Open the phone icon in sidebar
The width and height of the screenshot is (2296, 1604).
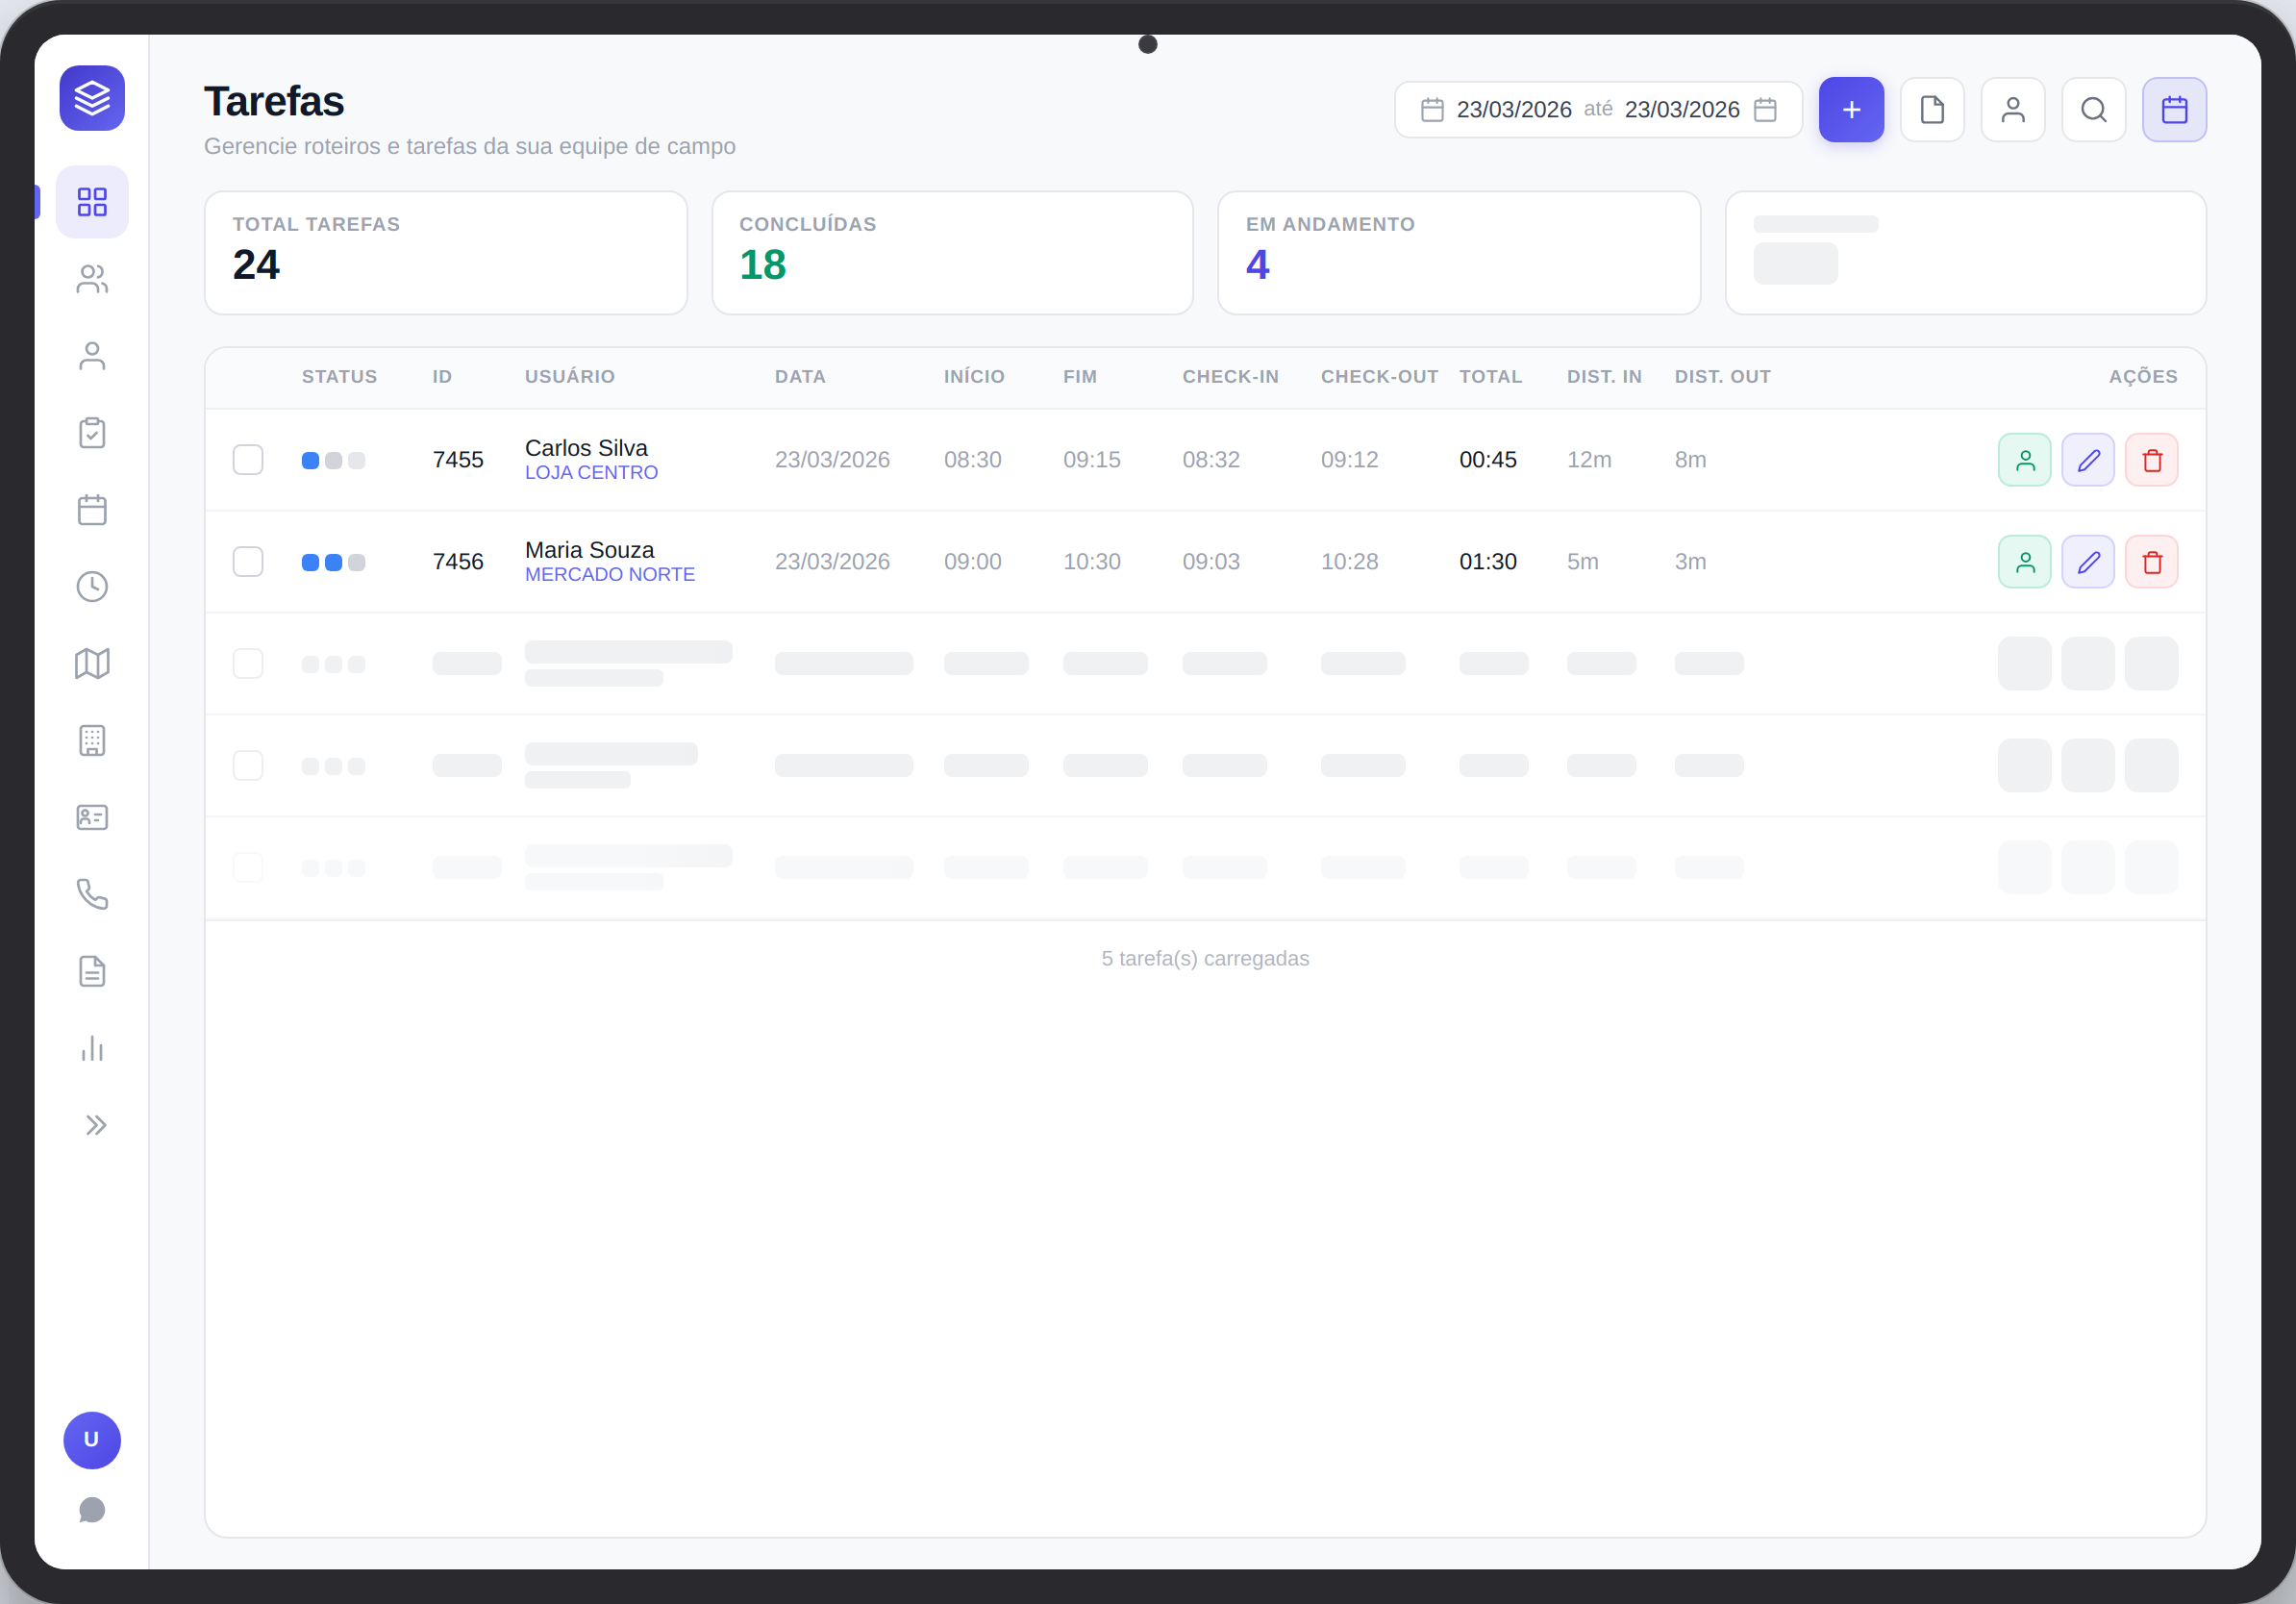(x=92, y=894)
